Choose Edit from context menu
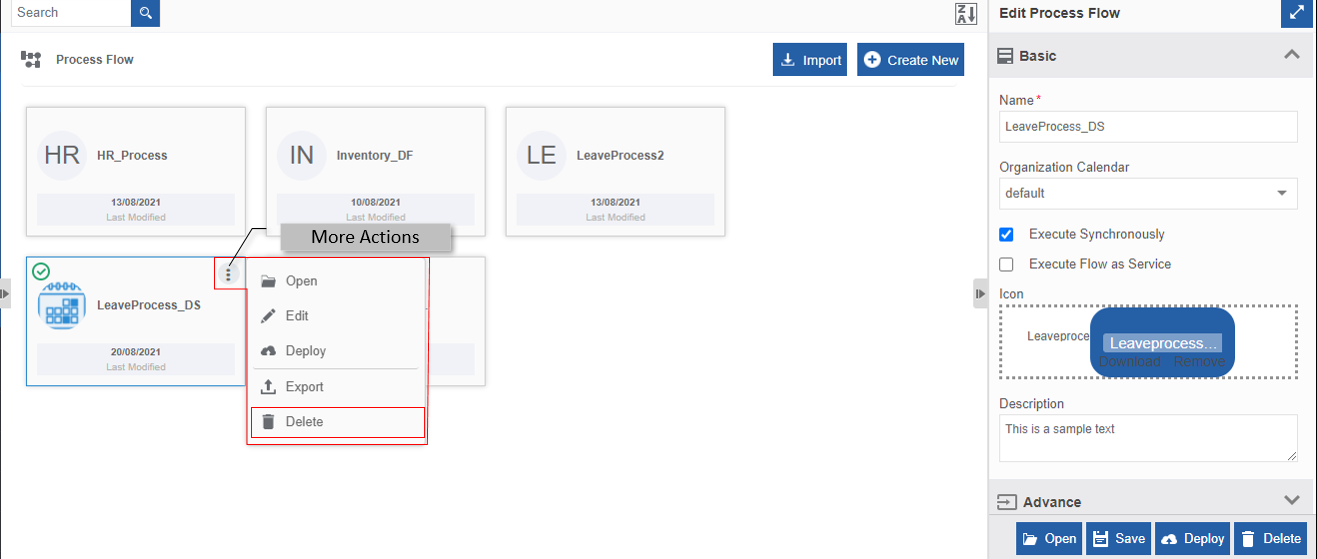The width and height of the screenshot is (1317, 559). (337, 316)
